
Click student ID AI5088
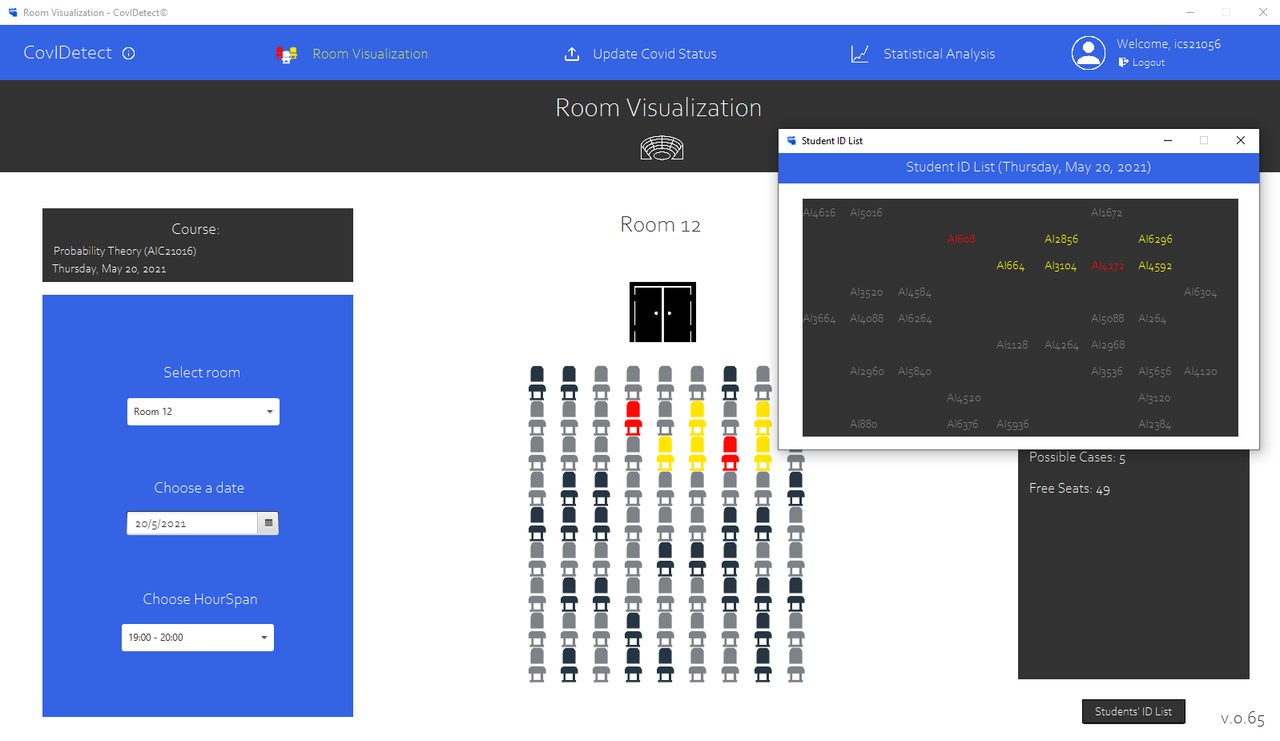pyautogui.click(x=1107, y=318)
